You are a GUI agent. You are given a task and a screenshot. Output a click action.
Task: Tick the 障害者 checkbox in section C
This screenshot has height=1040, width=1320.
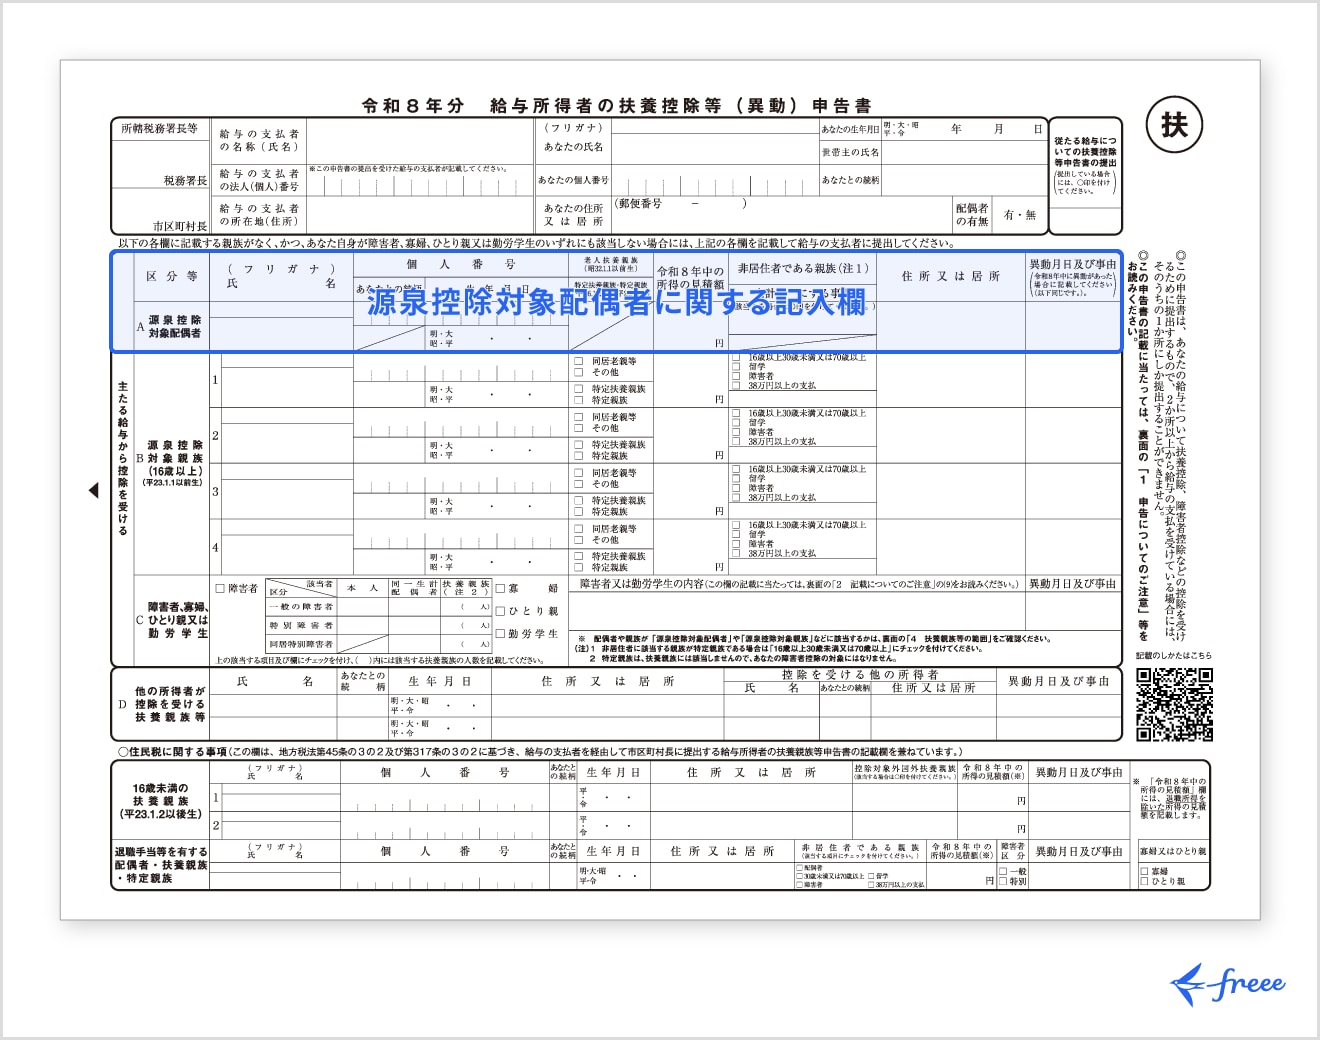220,589
